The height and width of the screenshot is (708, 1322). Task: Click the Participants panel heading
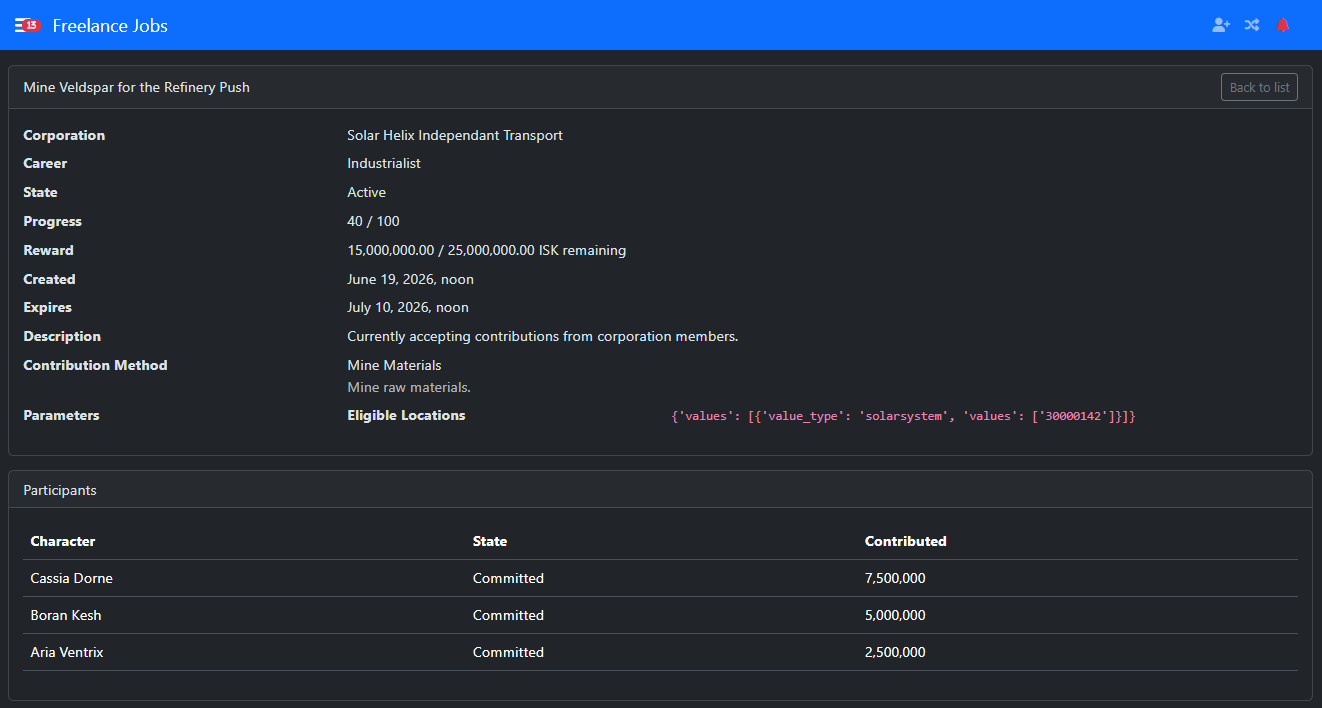coord(60,490)
